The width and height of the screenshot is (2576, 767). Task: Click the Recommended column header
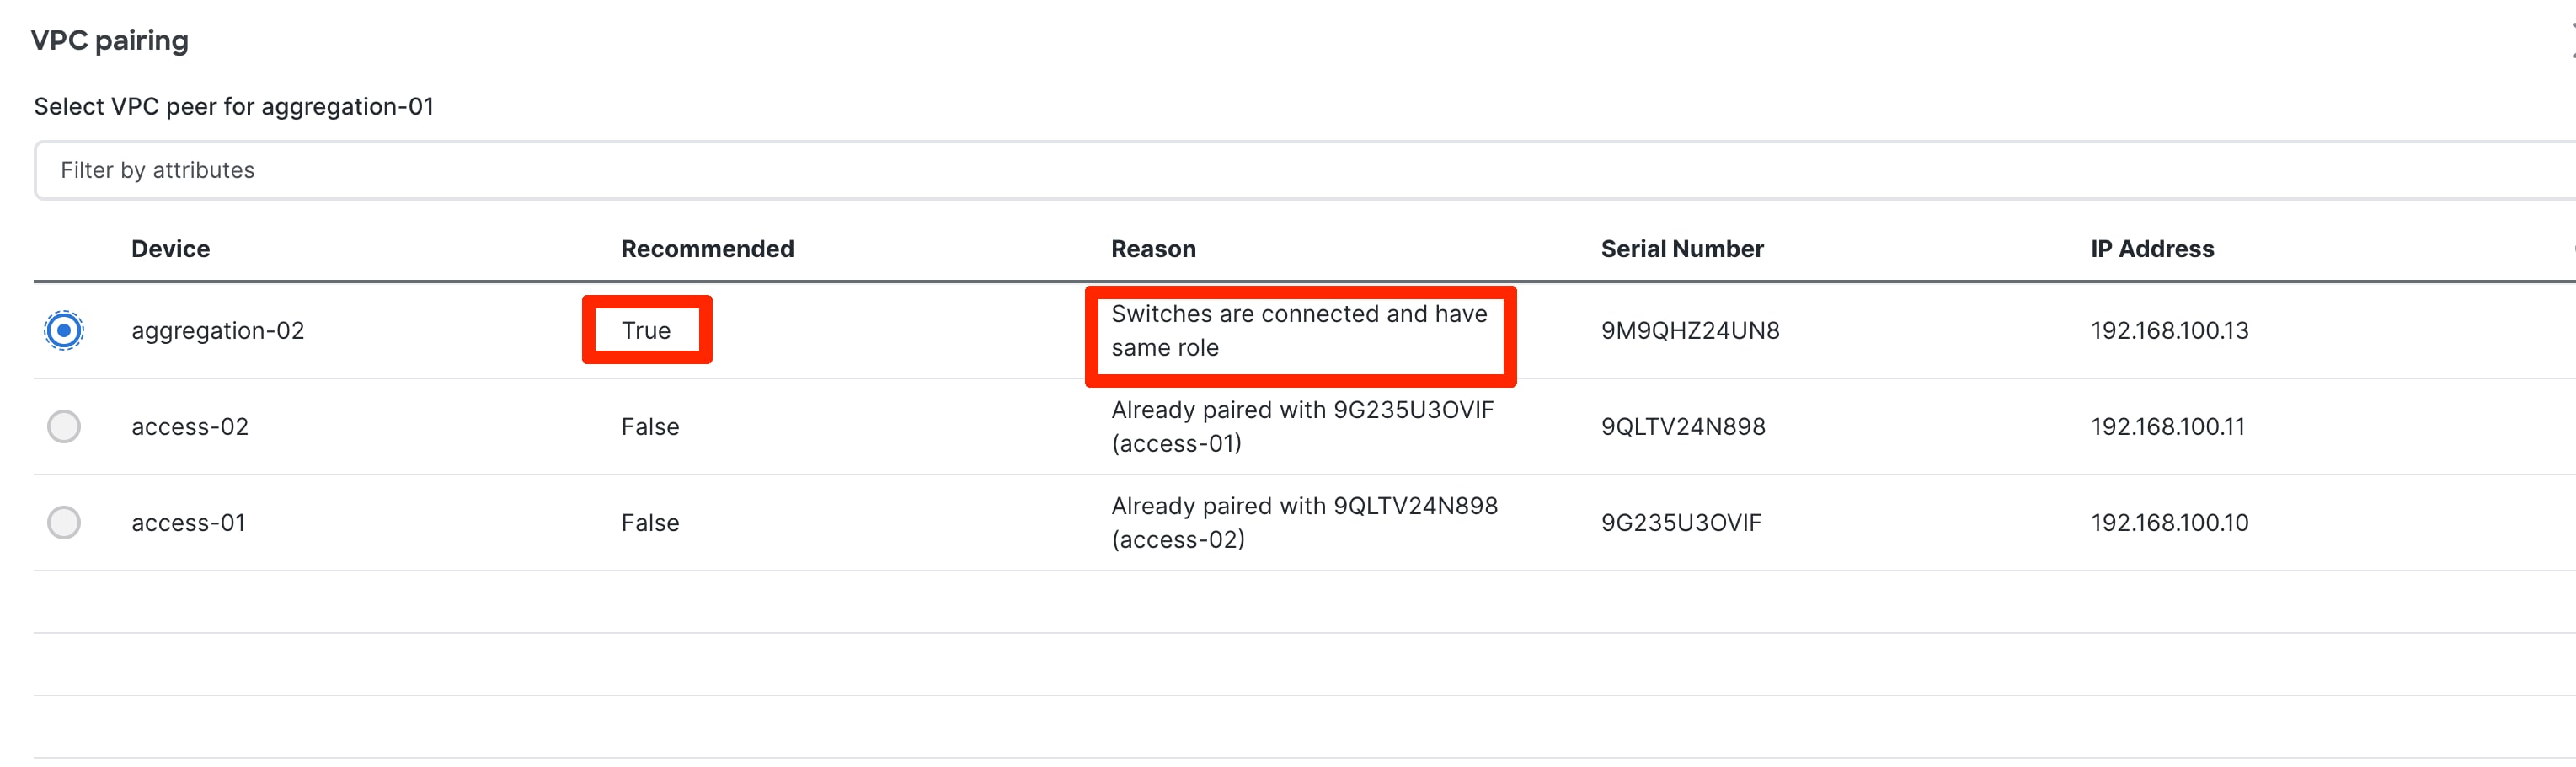[706, 248]
